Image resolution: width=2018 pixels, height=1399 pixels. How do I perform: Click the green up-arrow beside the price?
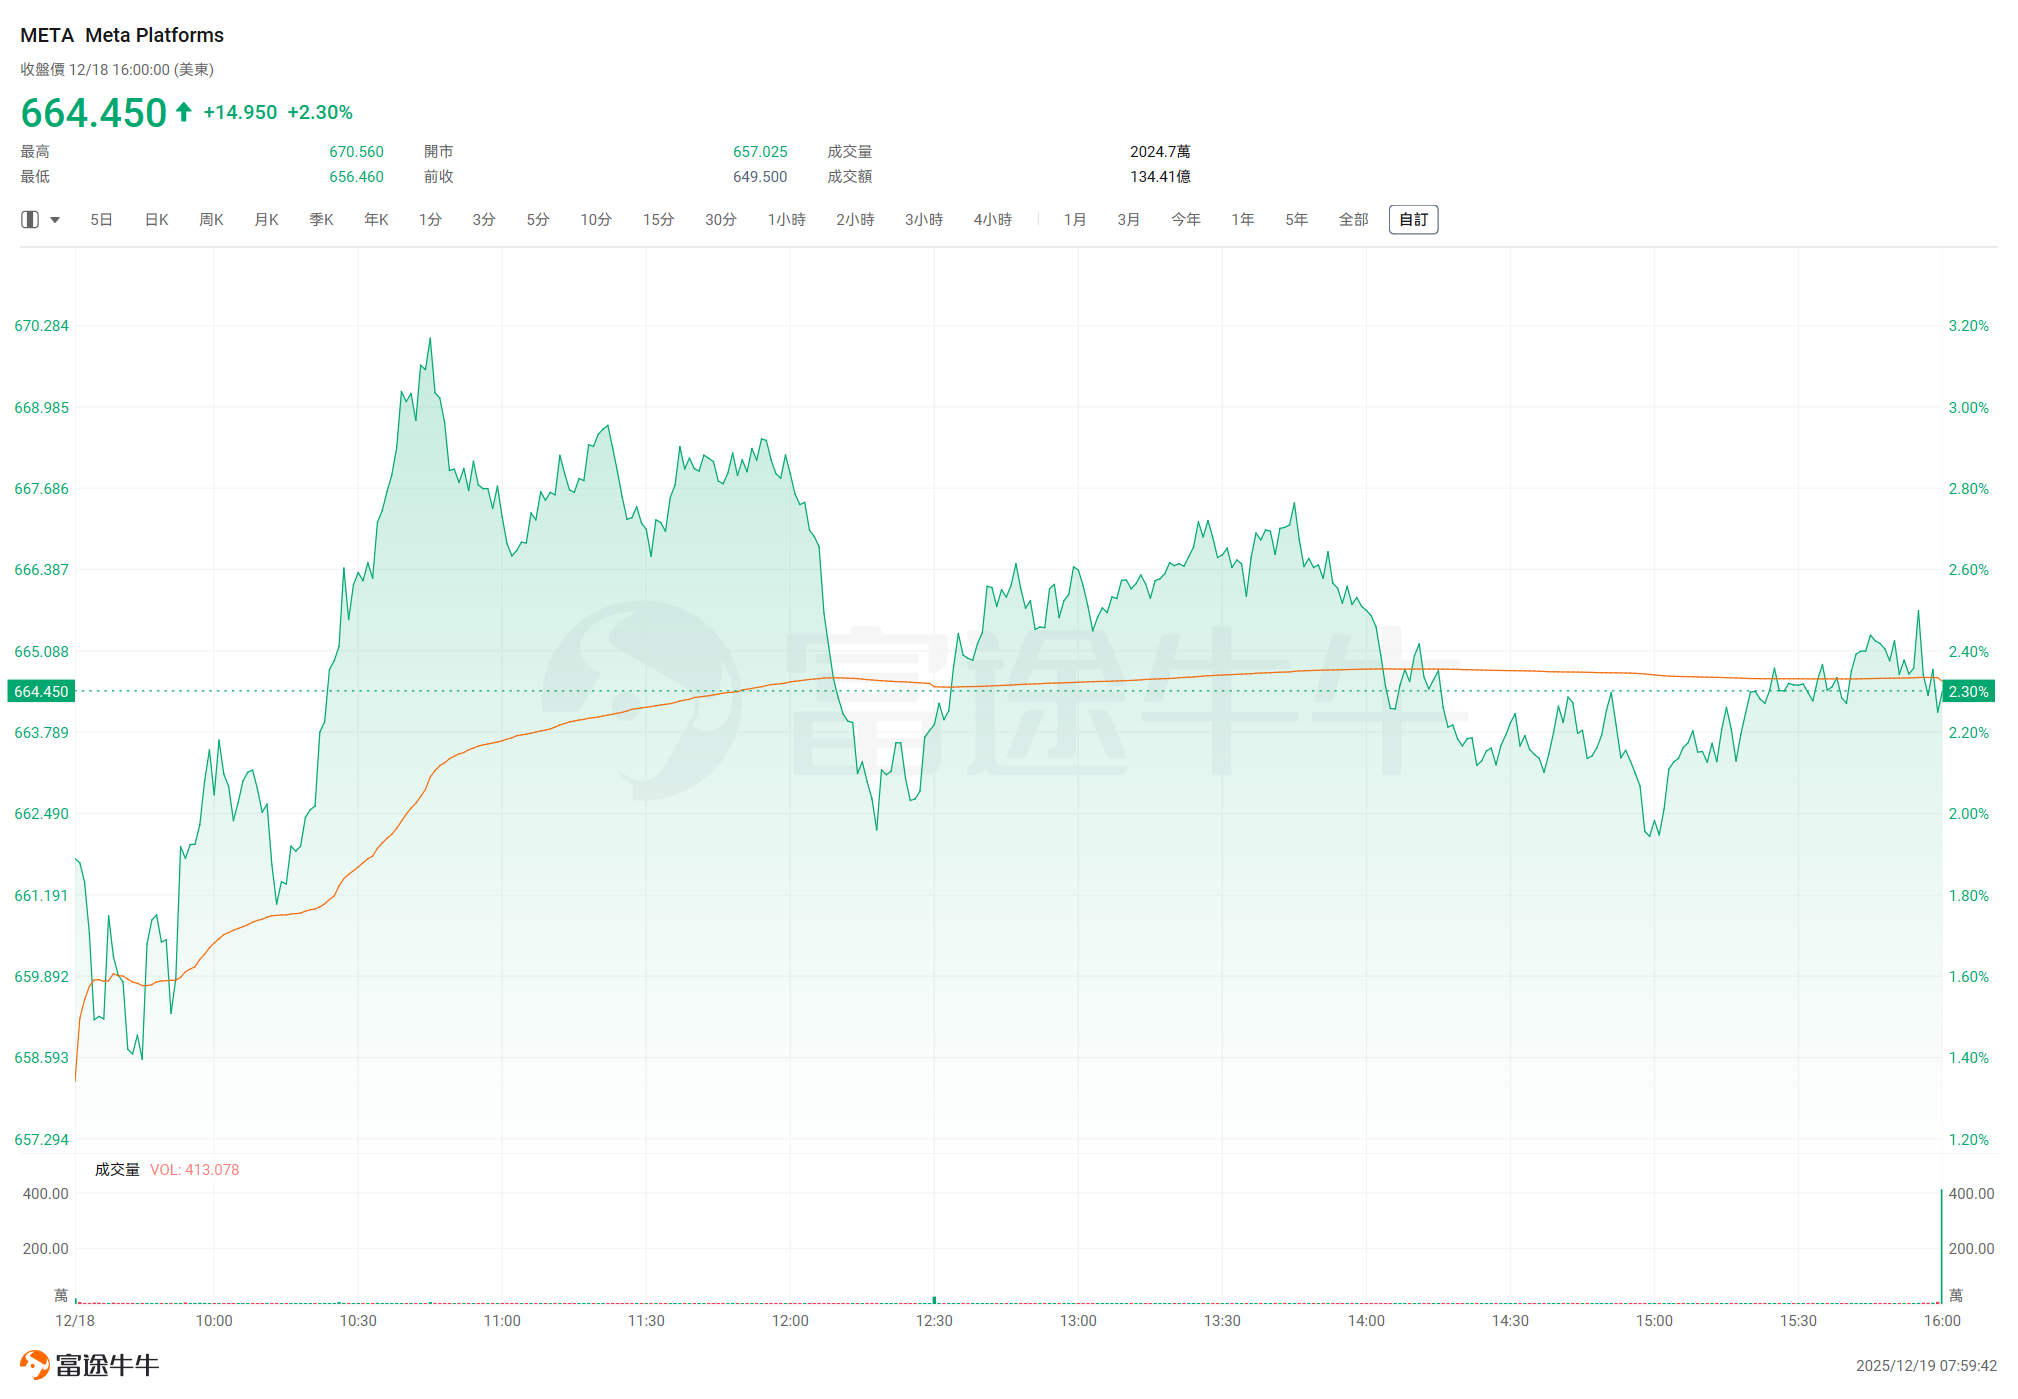click(184, 112)
